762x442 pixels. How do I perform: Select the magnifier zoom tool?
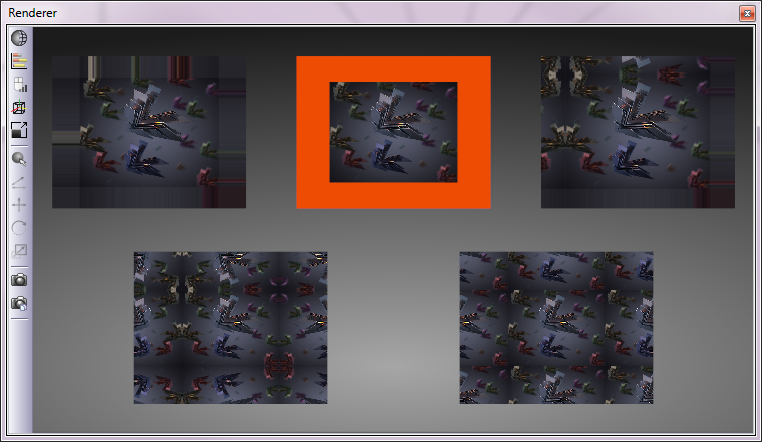pyautogui.click(x=19, y=159)
